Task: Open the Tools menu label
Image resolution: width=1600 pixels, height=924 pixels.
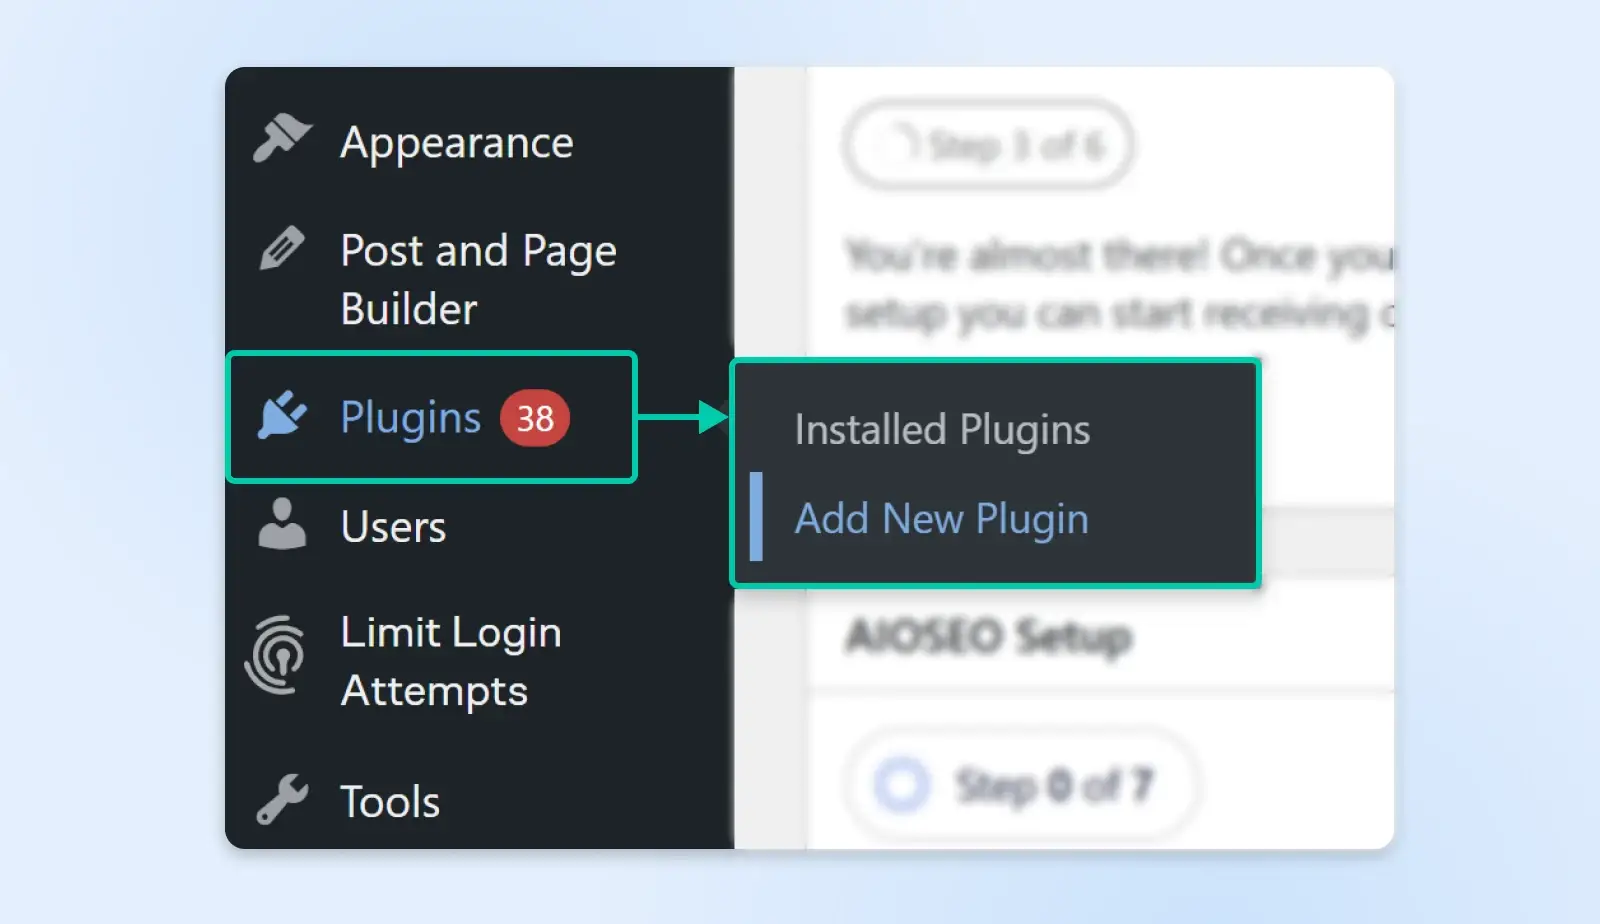Action: [390, 802]
